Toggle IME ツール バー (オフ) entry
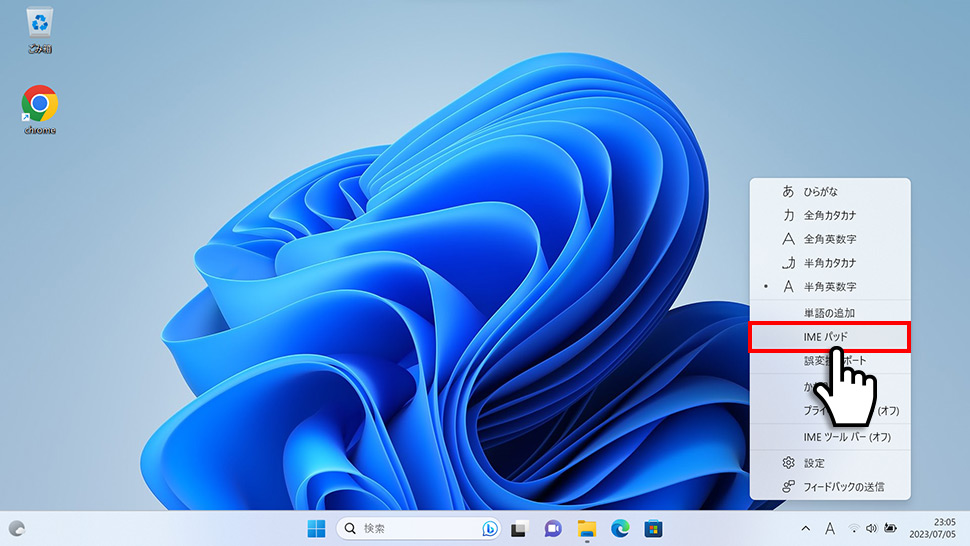 coord(830,437)
